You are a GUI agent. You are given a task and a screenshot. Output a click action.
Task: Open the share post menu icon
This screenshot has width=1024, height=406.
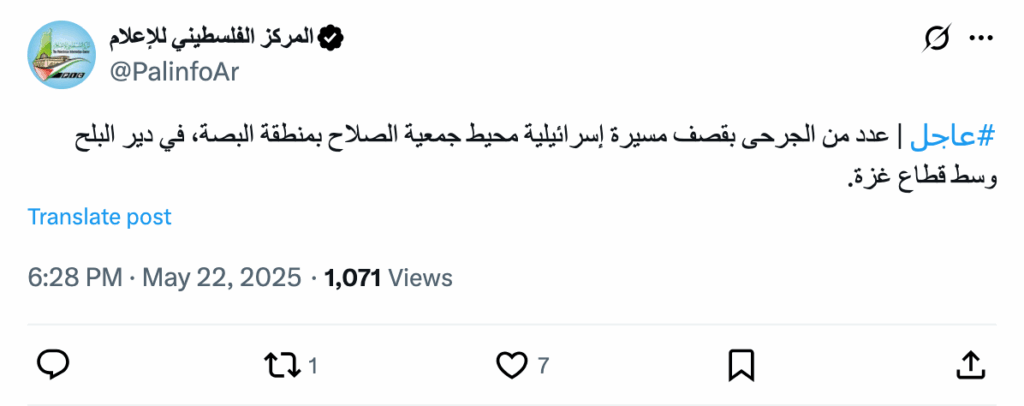(970, 365)
